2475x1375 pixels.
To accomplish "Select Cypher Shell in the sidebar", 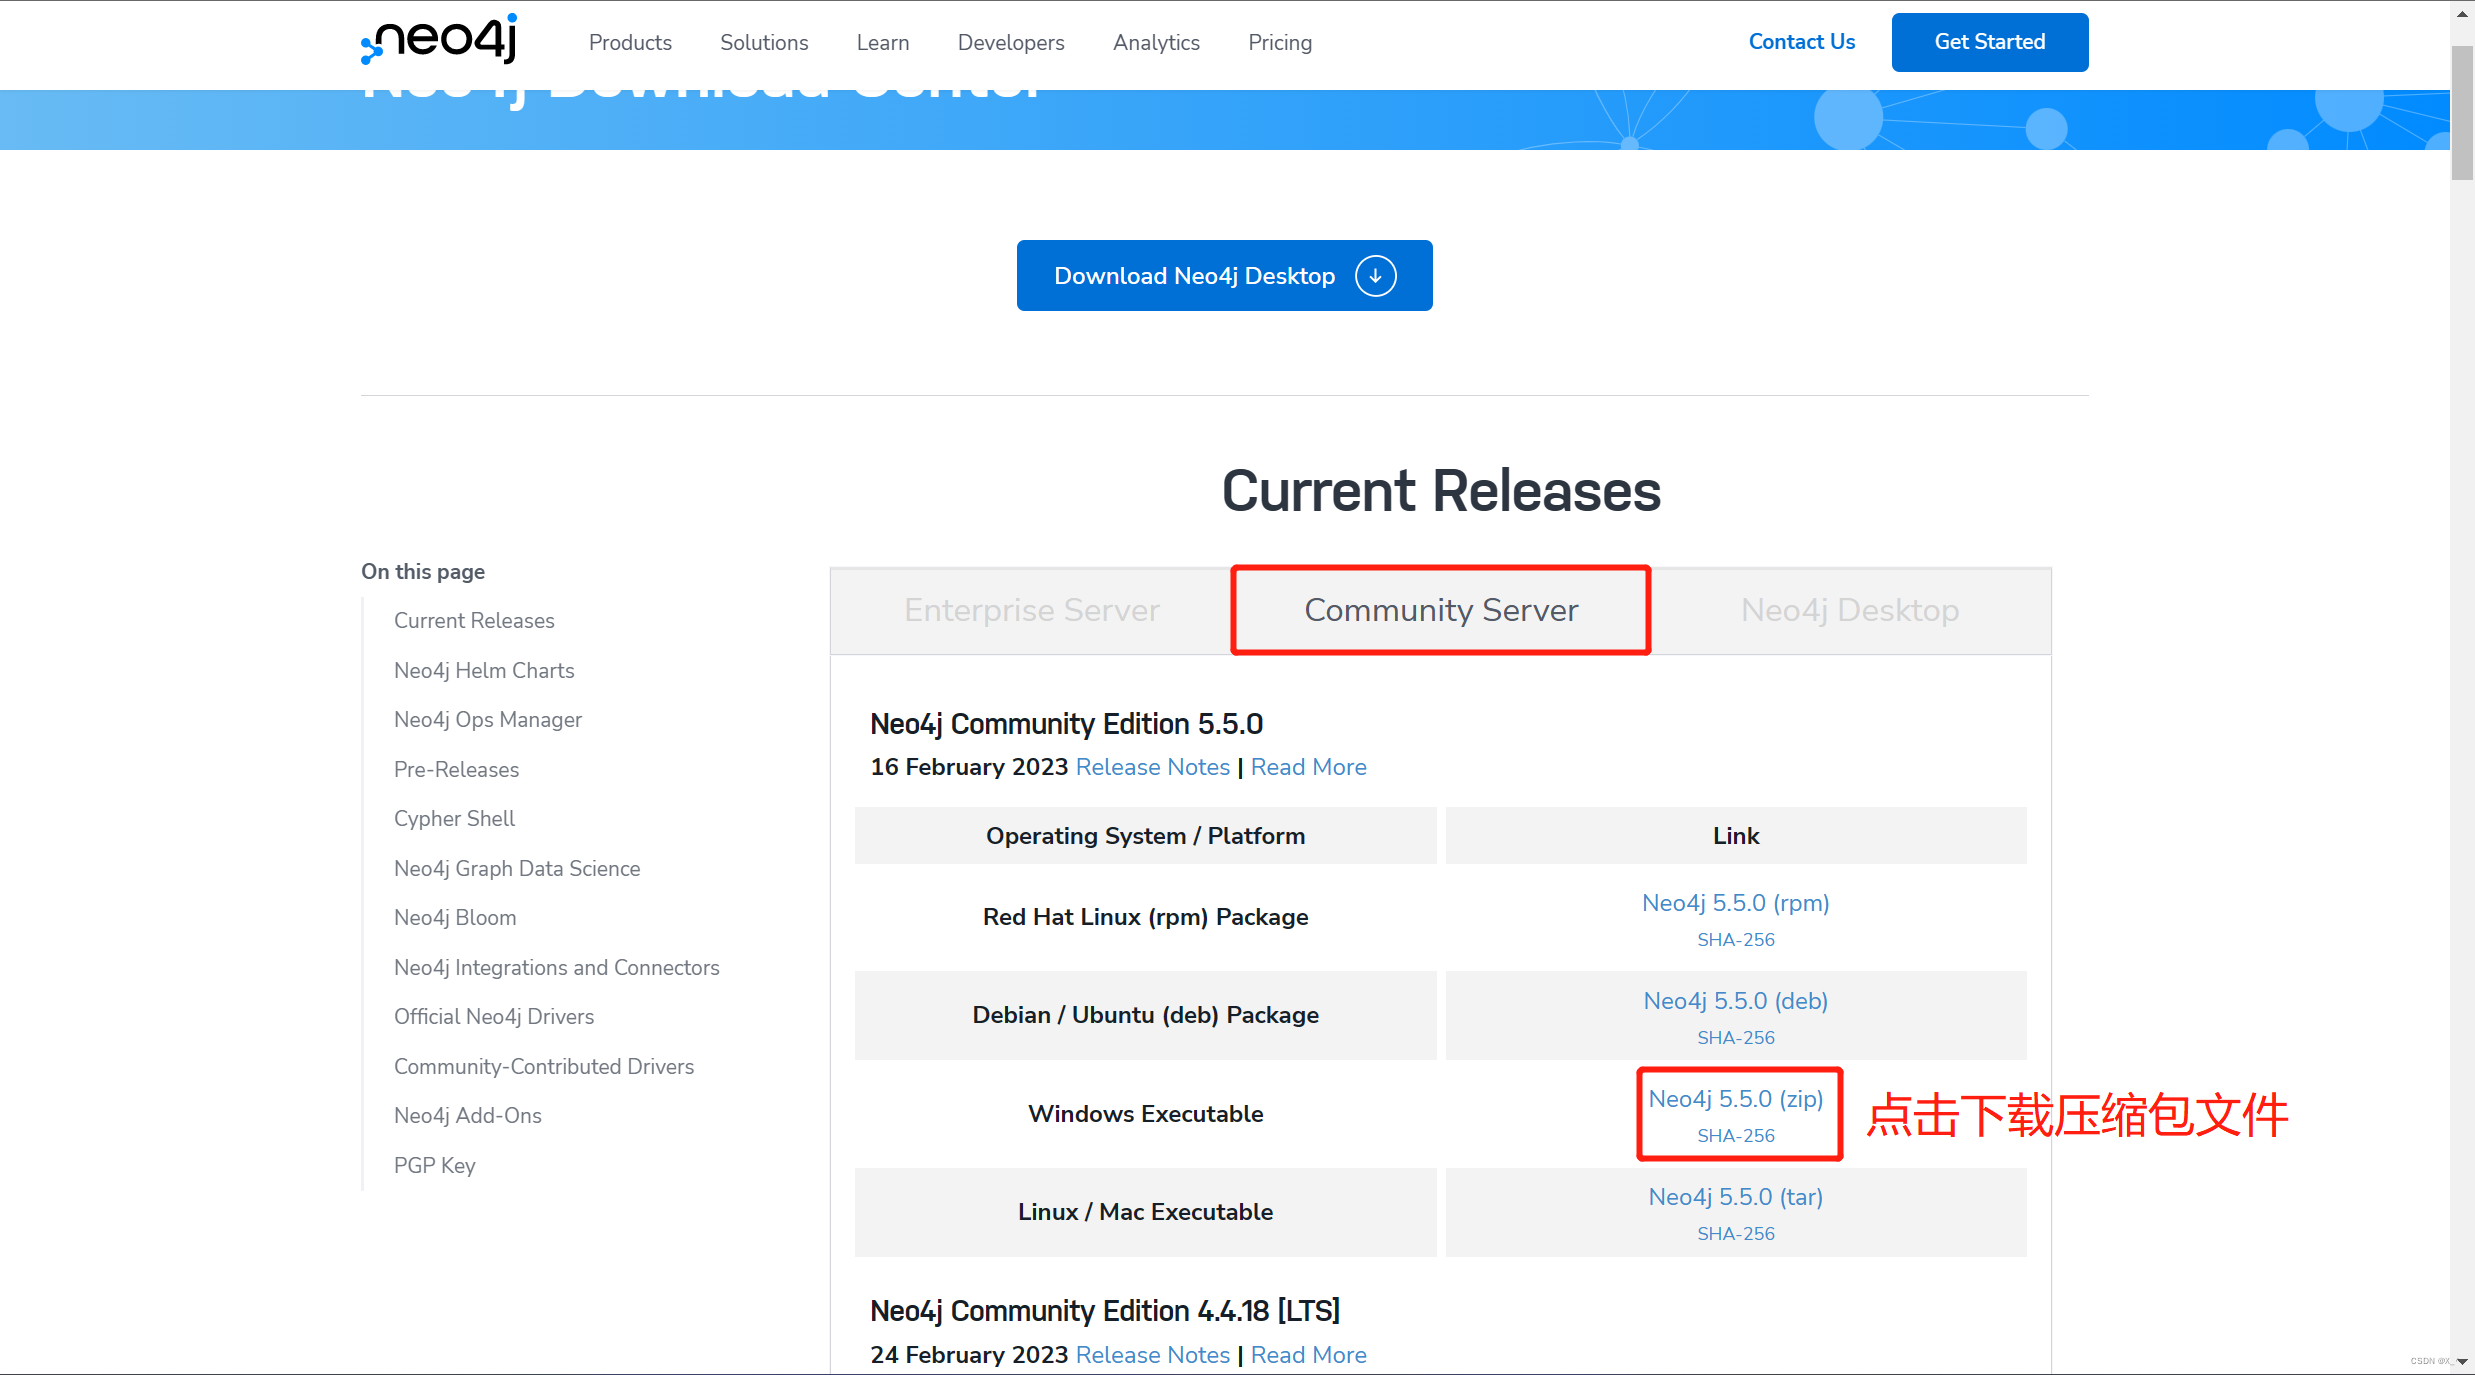I will 454,818.
